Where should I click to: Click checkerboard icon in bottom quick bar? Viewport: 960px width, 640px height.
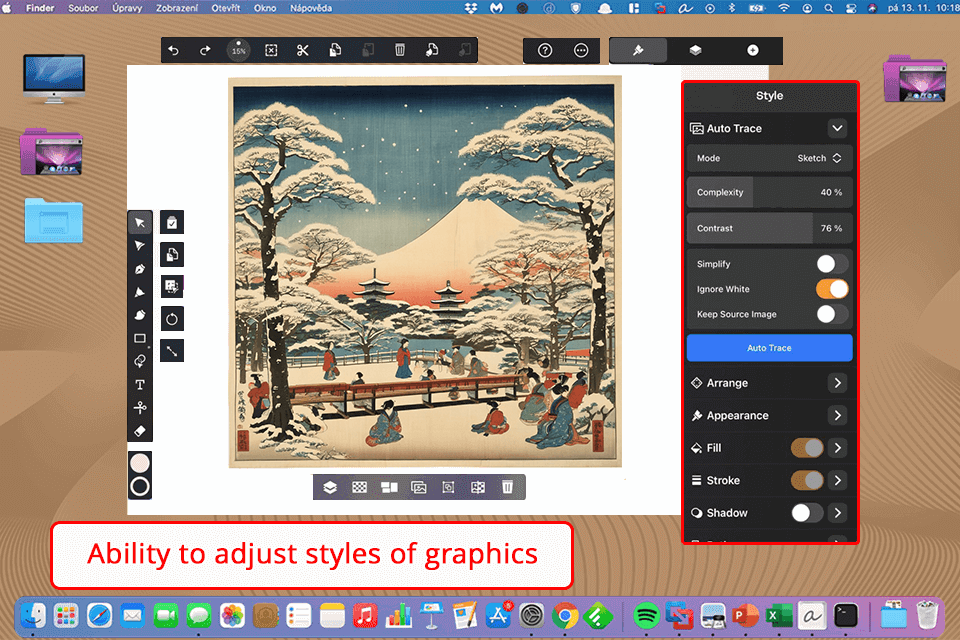(x=359, y=488)
